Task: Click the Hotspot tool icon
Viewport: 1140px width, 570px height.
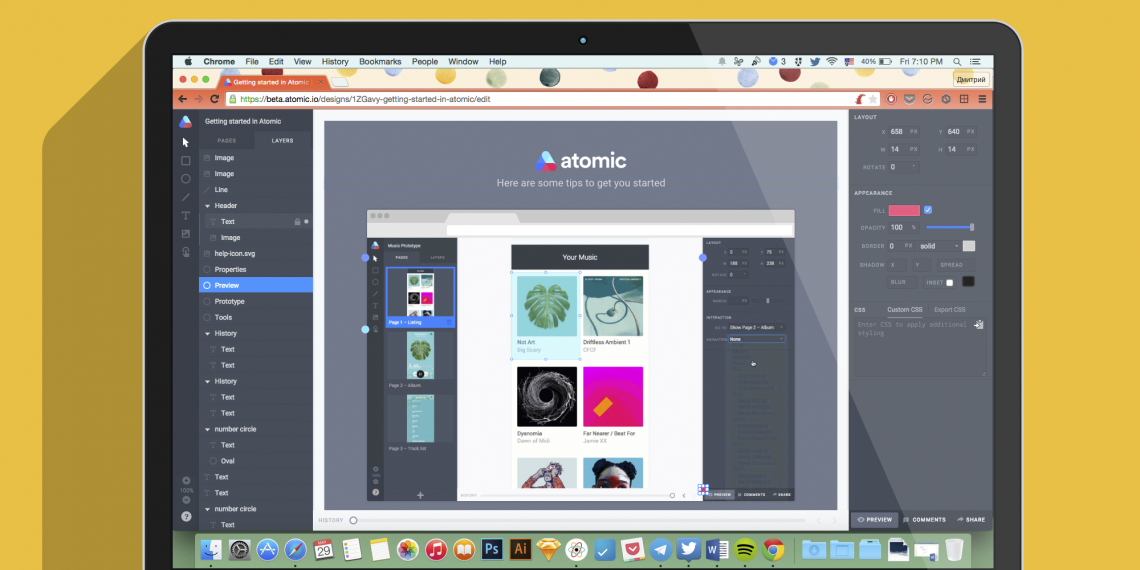Action: point(185,252)
